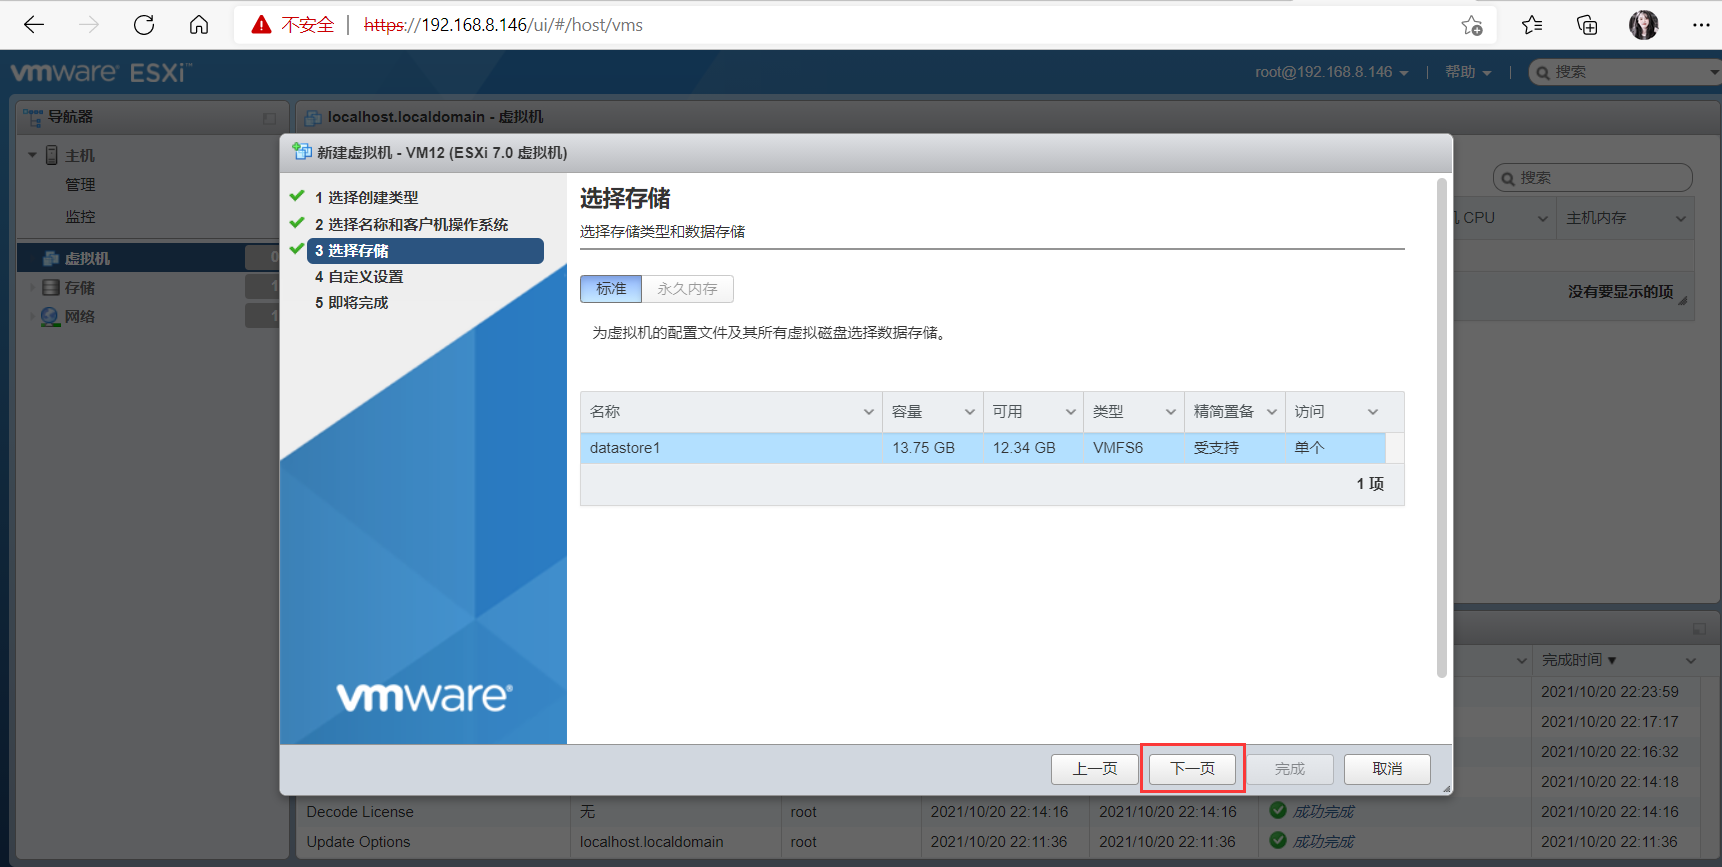Viewport: 1722px width, 867px height.
Task: Click the green success icon for Decode License
Action: [1278, 810]
